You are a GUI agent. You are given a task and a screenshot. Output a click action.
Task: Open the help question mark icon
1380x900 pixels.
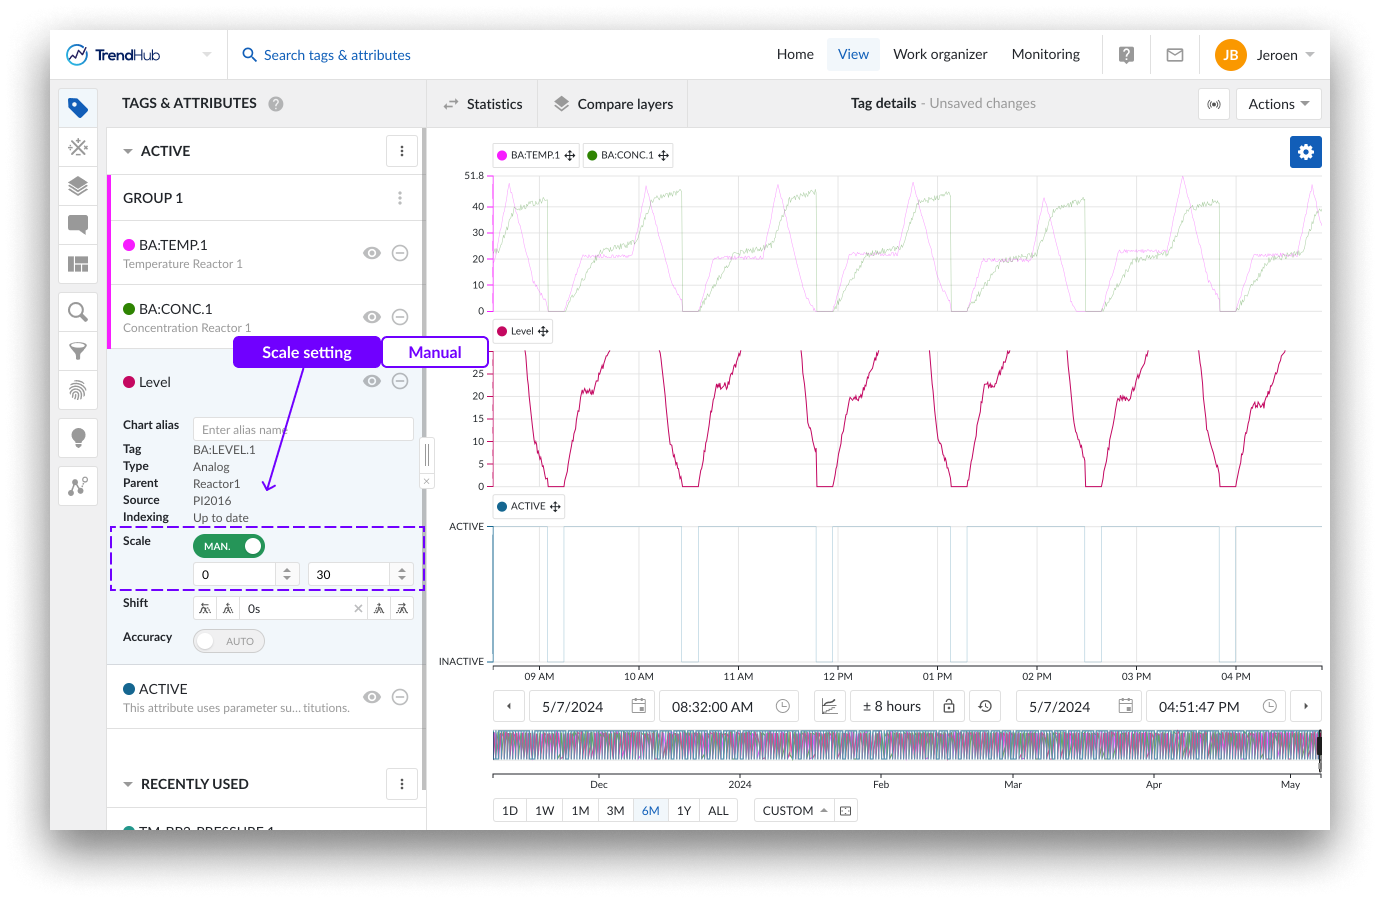click(1126, 55)
